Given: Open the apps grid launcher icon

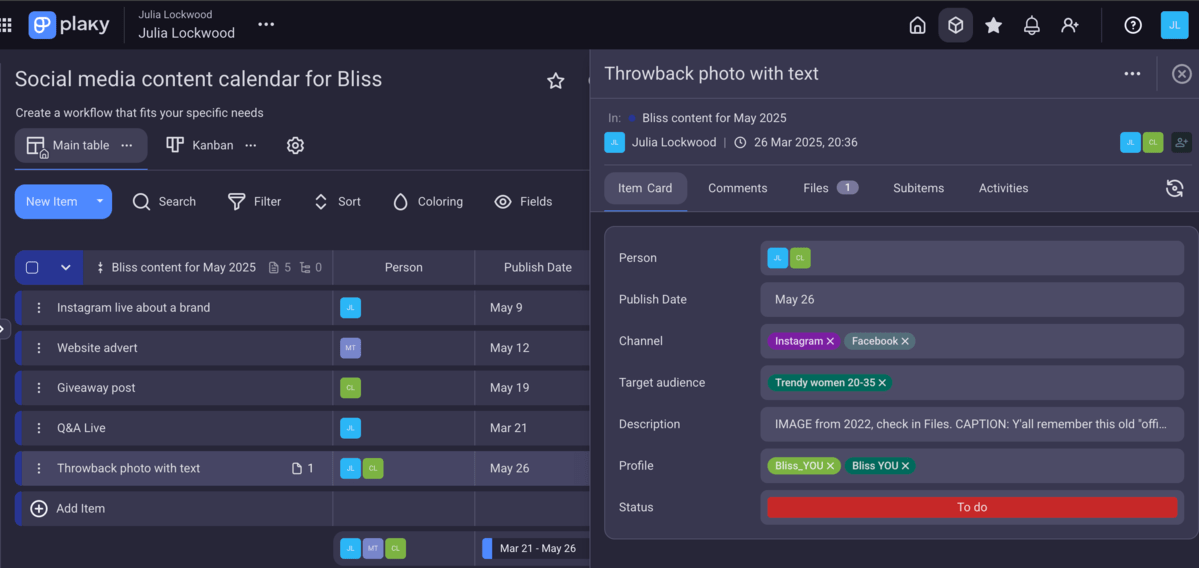Looking at the screenshot, I should pyautogui.click(x=7, y=25).
